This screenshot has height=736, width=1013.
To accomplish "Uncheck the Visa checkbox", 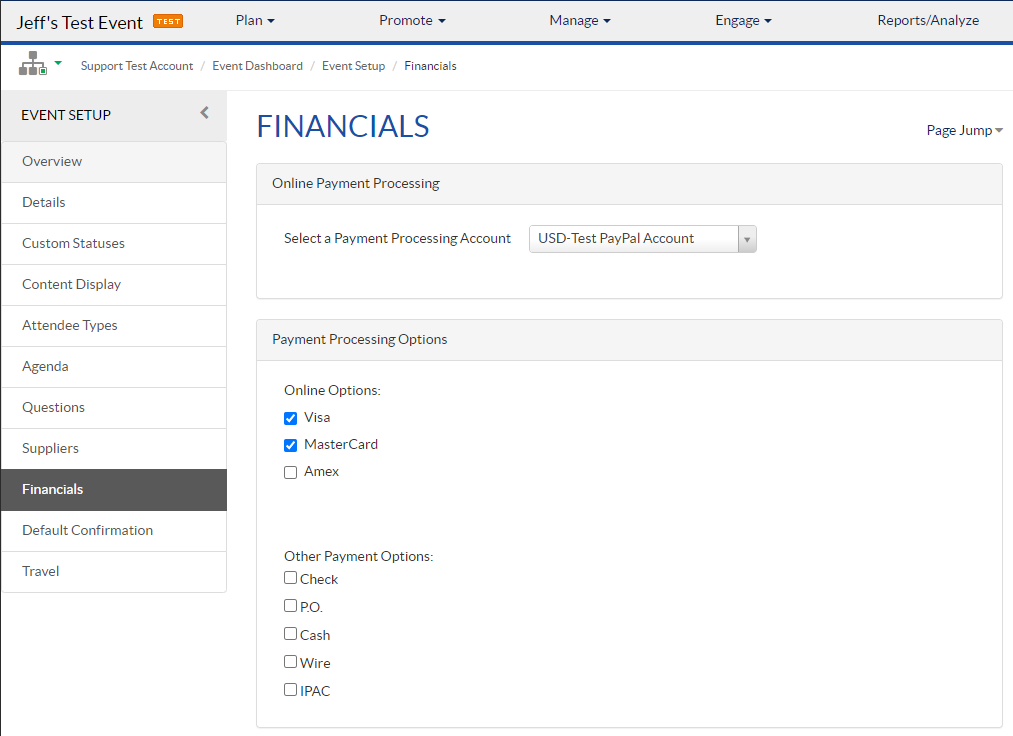I will click(291, 418).
